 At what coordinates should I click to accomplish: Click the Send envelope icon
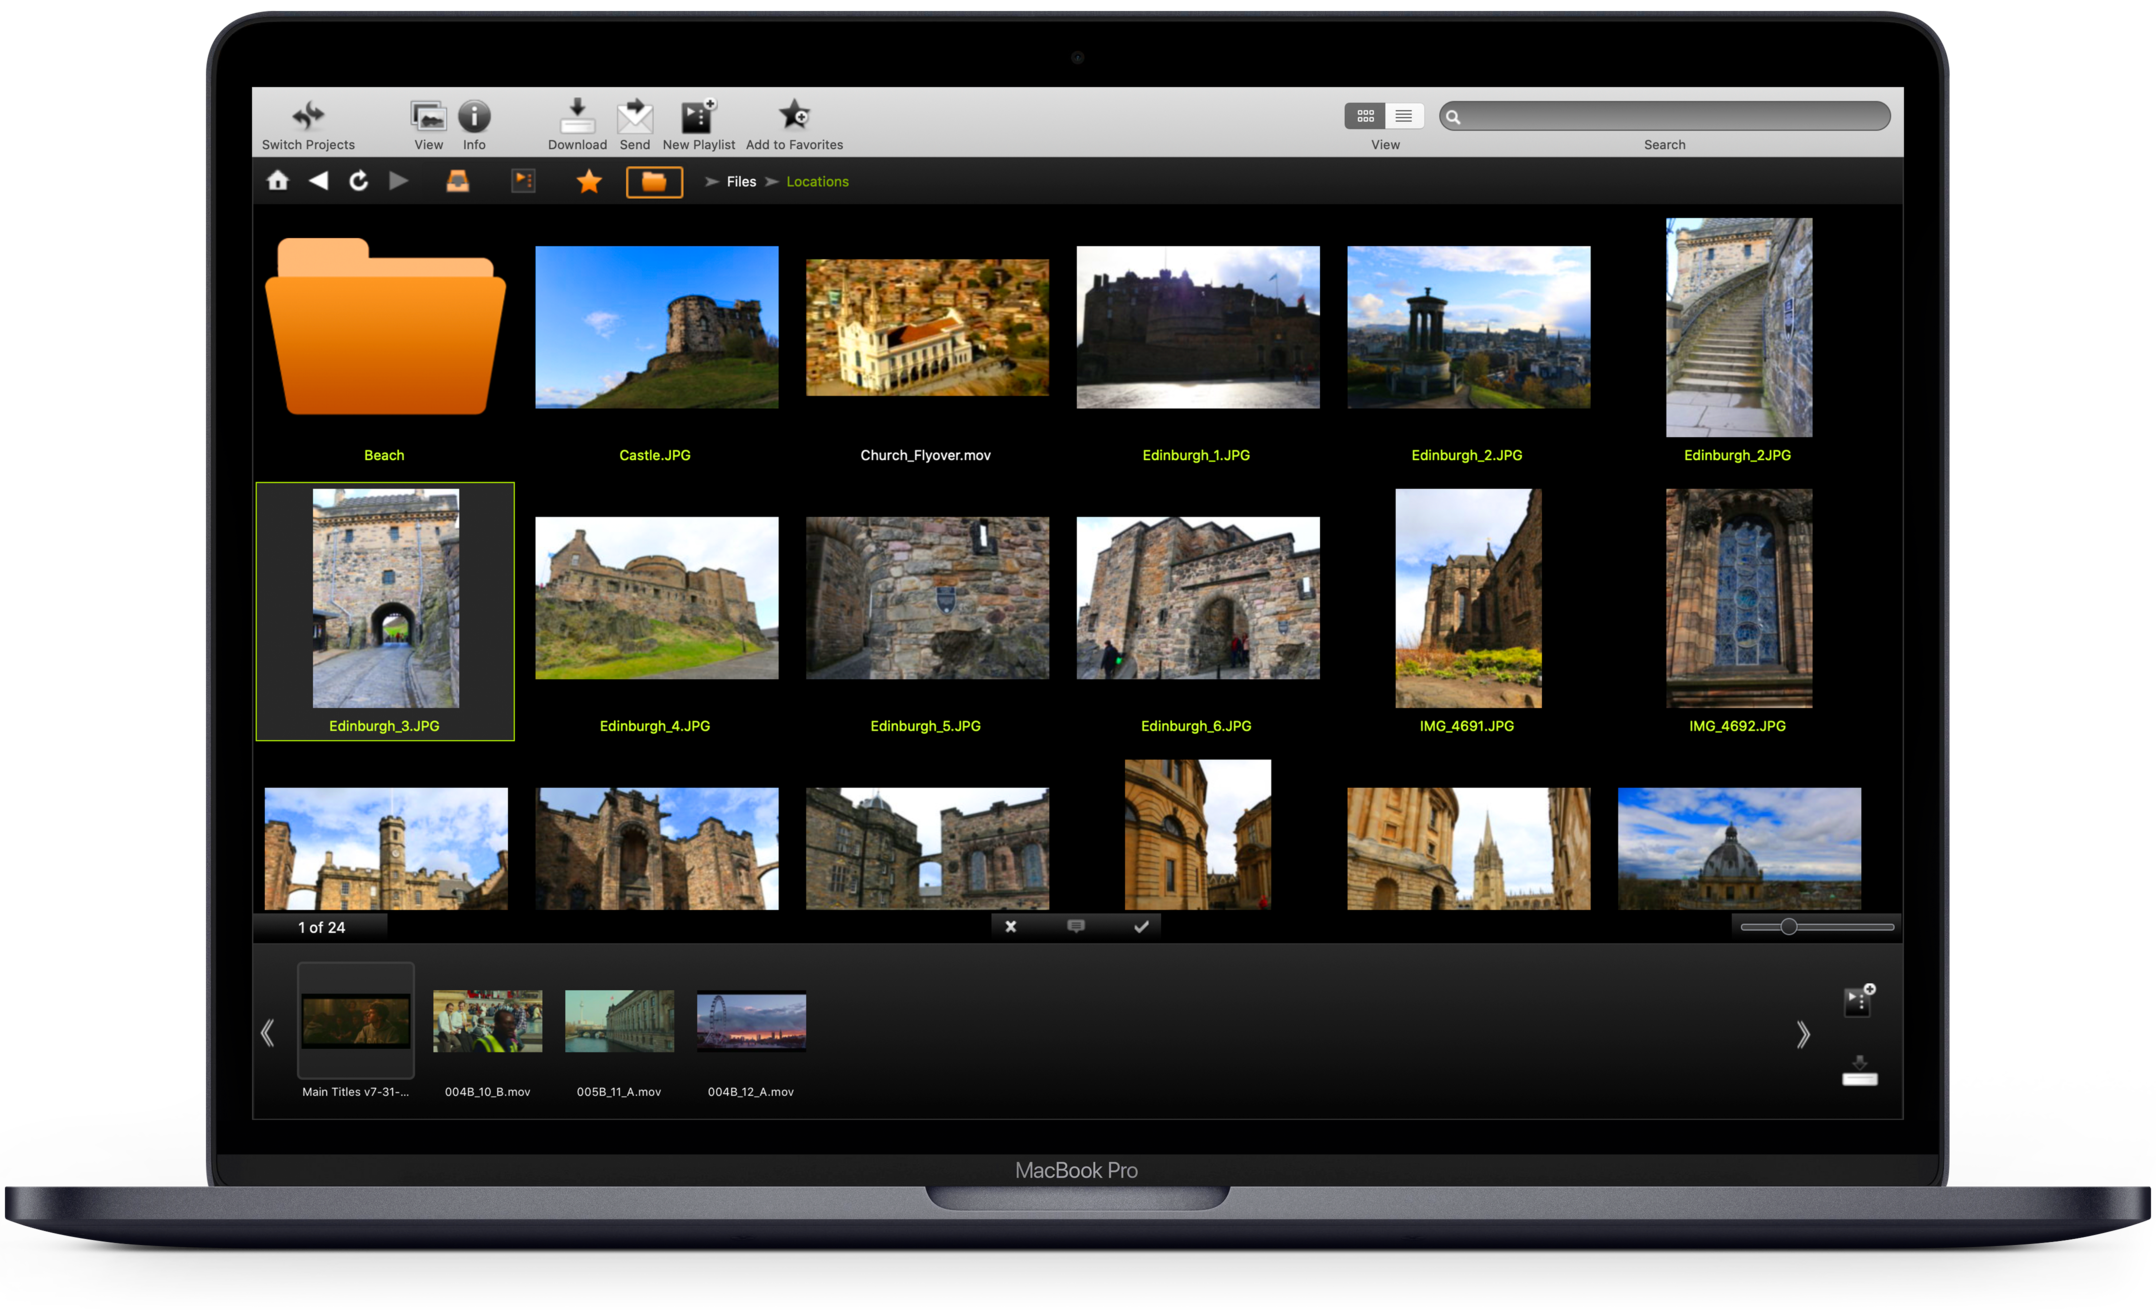[634, 116]
